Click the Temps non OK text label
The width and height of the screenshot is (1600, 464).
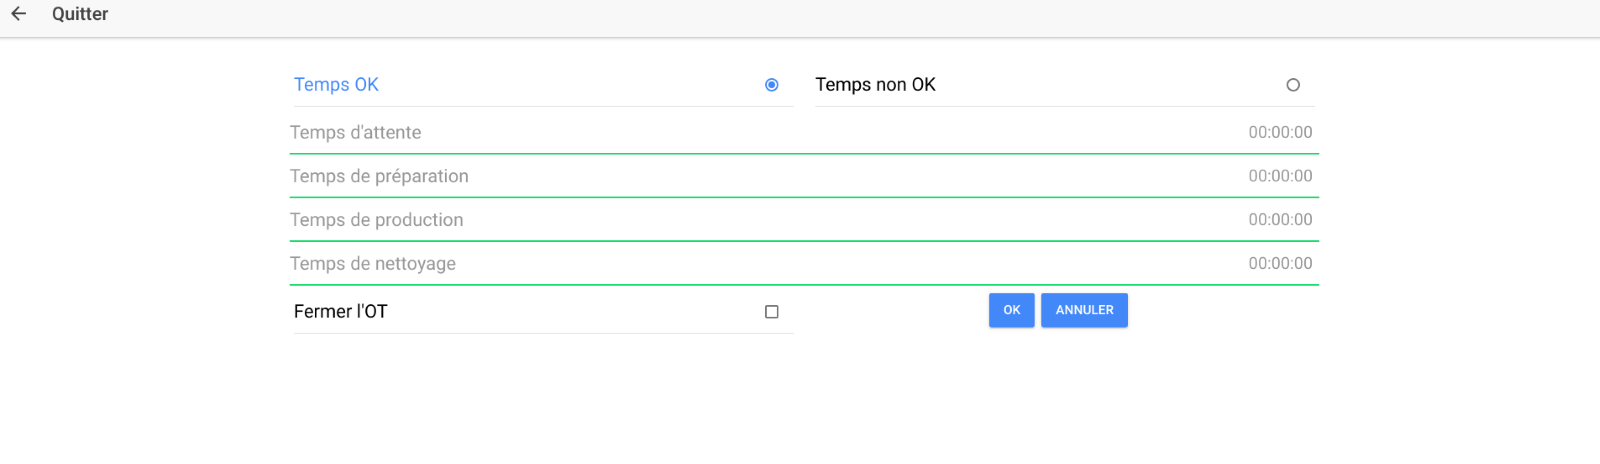click(x=875, y=85)
